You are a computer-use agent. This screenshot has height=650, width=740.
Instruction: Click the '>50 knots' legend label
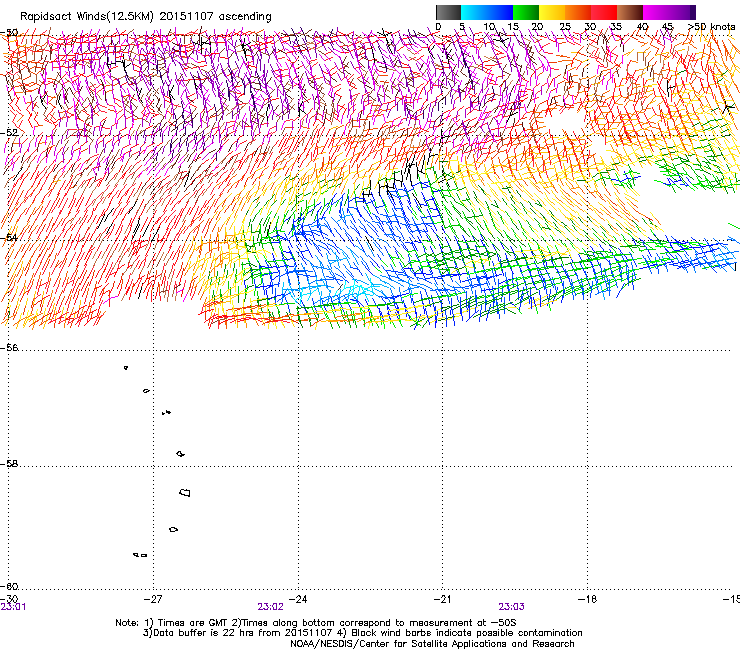[x=711, y=26]
